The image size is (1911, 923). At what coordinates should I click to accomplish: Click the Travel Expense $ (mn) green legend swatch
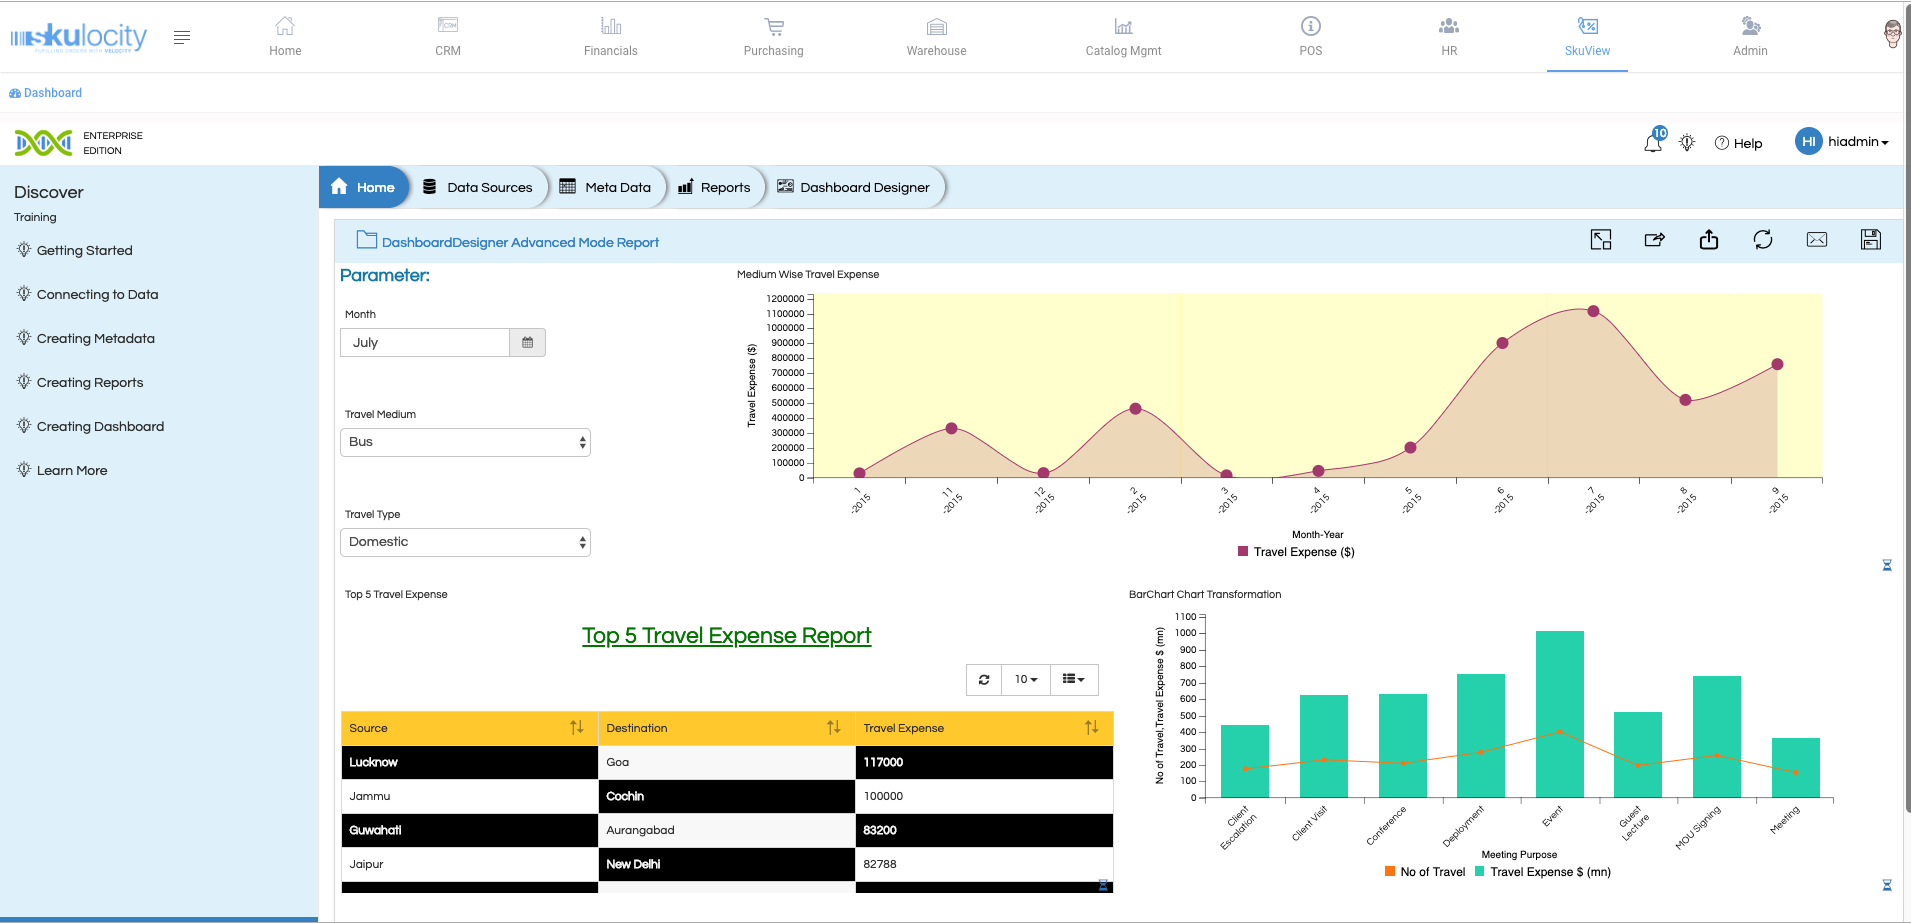tap(1480, 872)
